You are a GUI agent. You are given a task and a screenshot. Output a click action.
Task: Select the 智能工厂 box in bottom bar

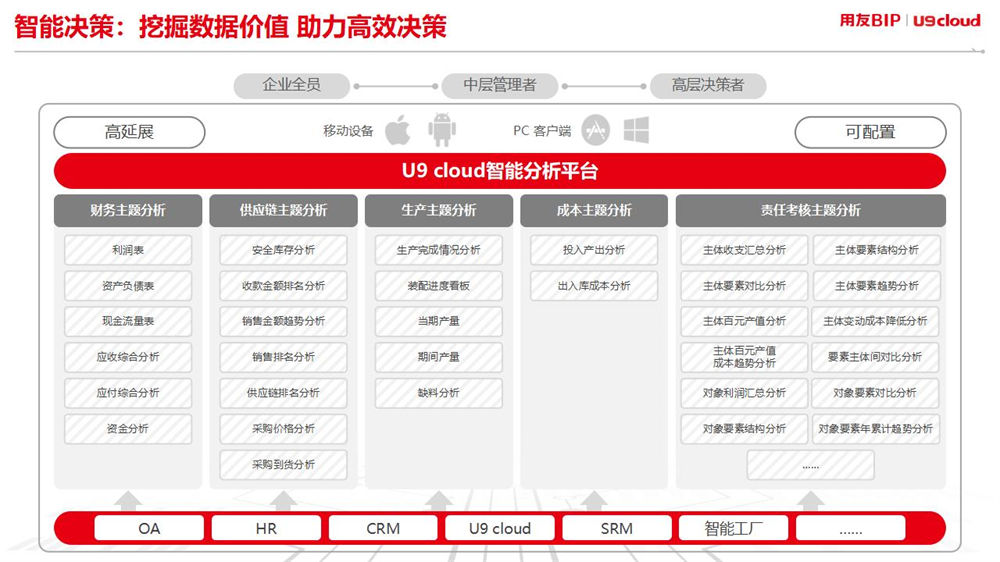pos(734,528)
